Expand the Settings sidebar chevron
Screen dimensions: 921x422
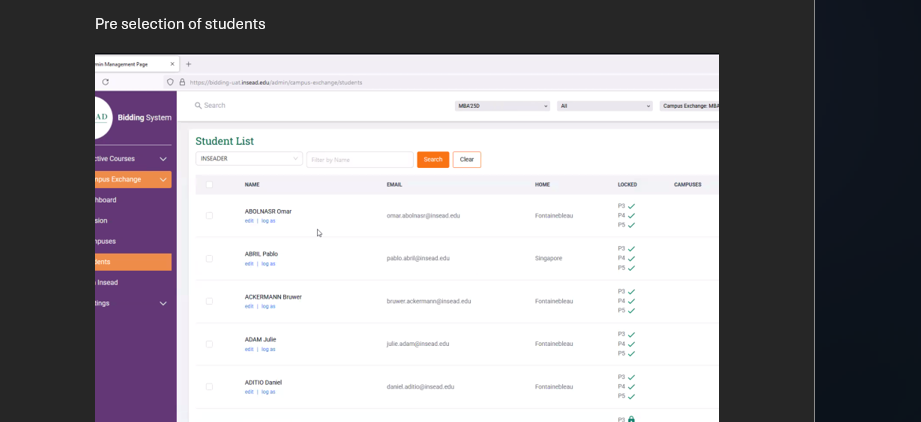point(163,303)
